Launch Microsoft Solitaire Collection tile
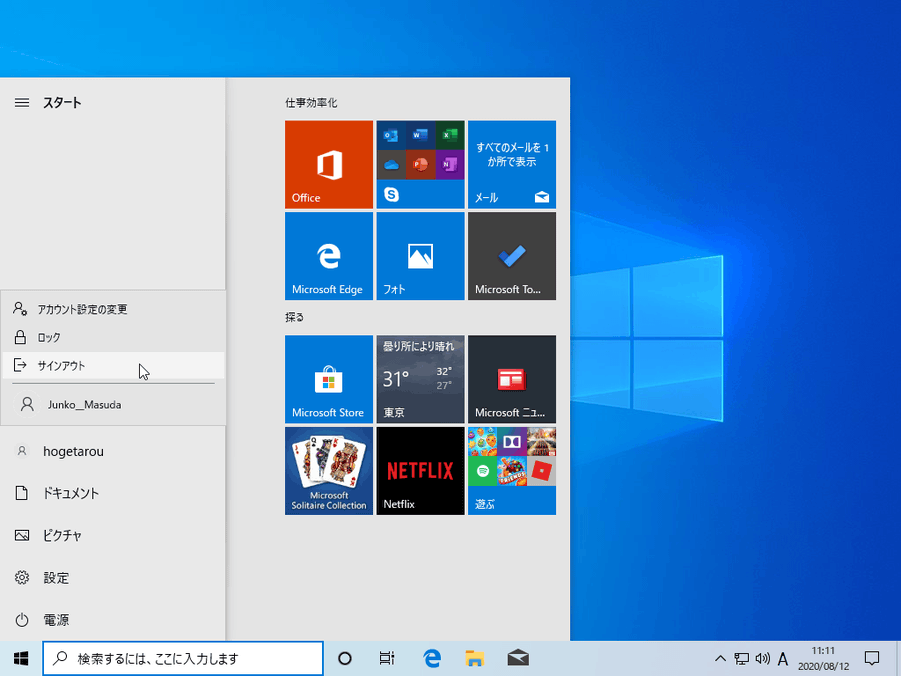This screenshot has height=676, width=901. (x=329, y=471)
